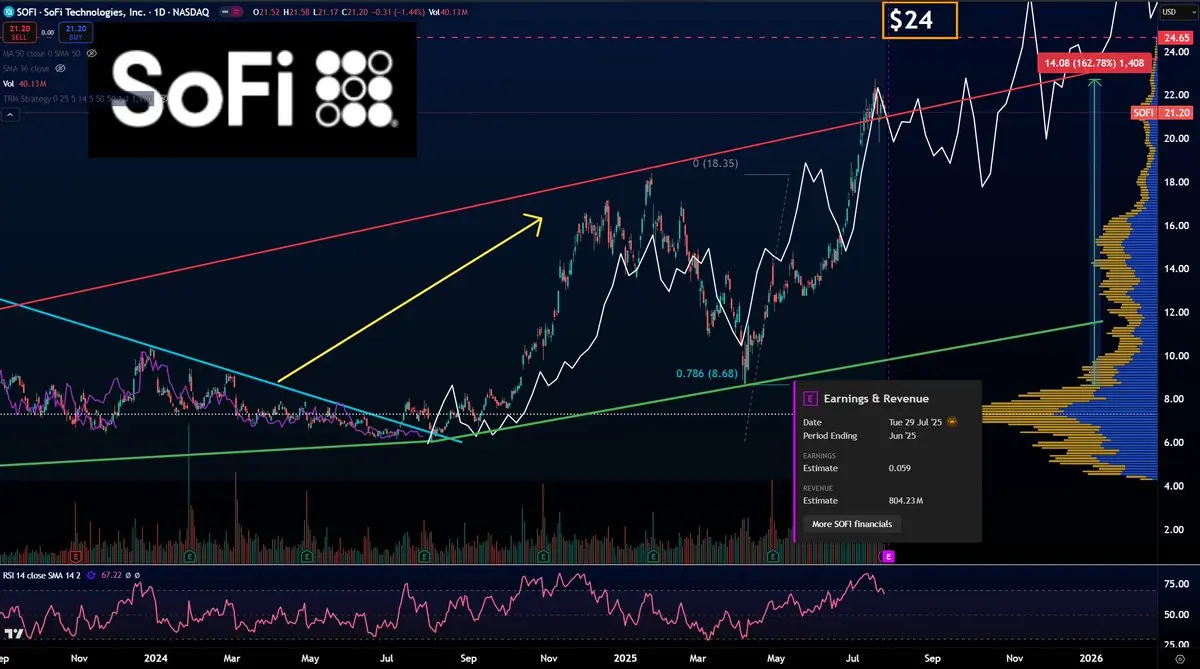
Task: Click the Period Ending Jun '25 value
Action: [x=900, y=435]
